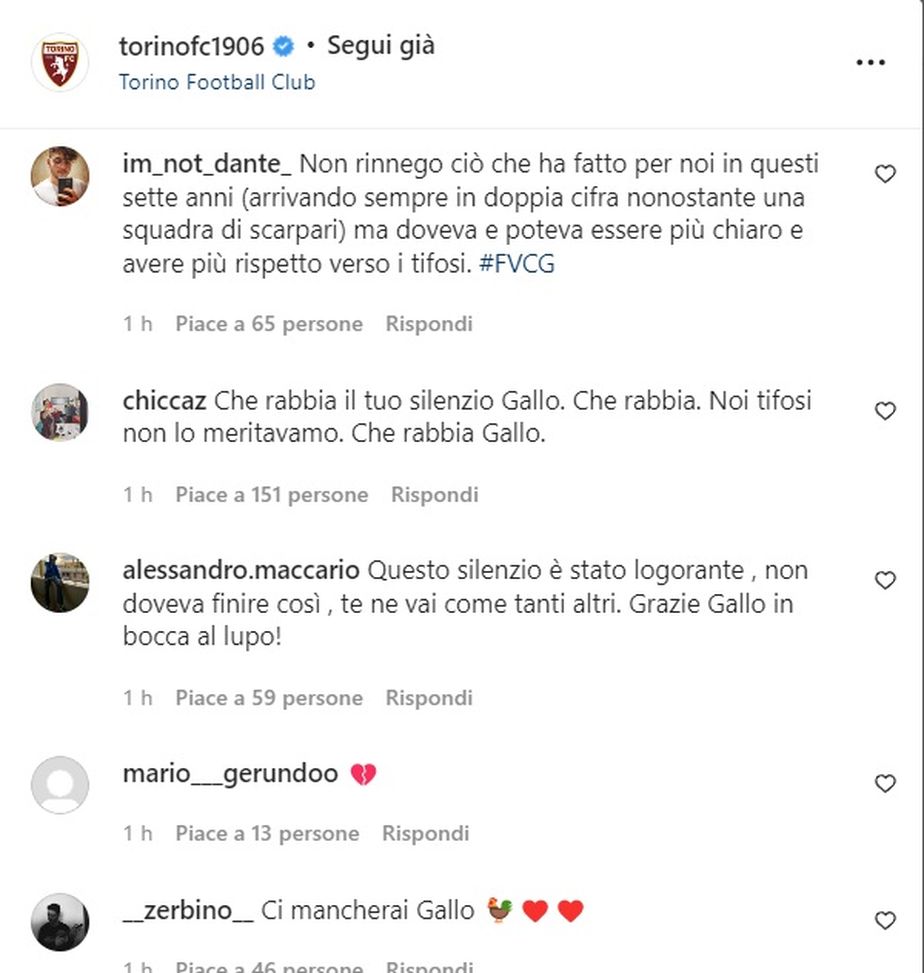
Task: Unfollow by toggling Segui già
Action: pos(380,45)
